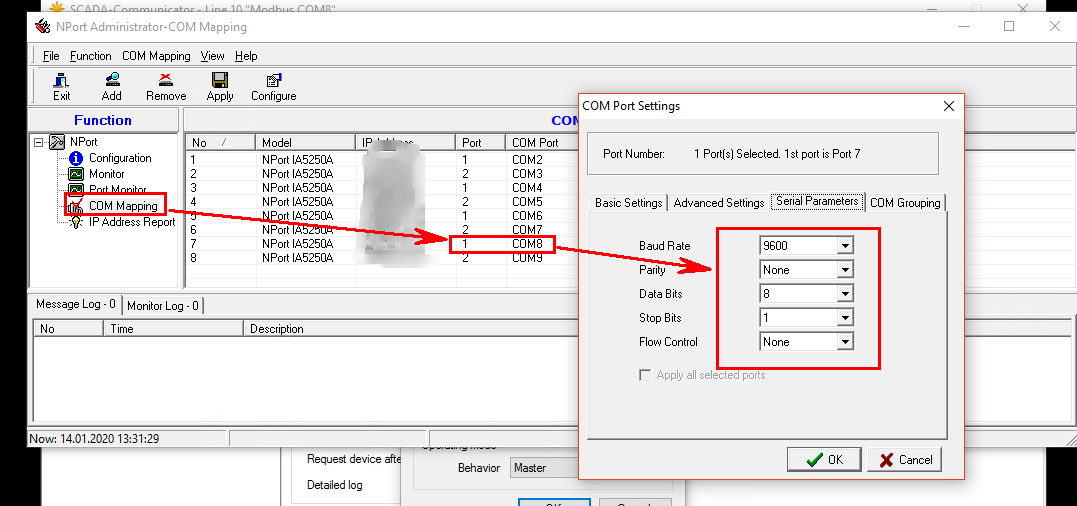
Task: Maximize the NPort Administrator window
Action: [x=1008, y=26]
